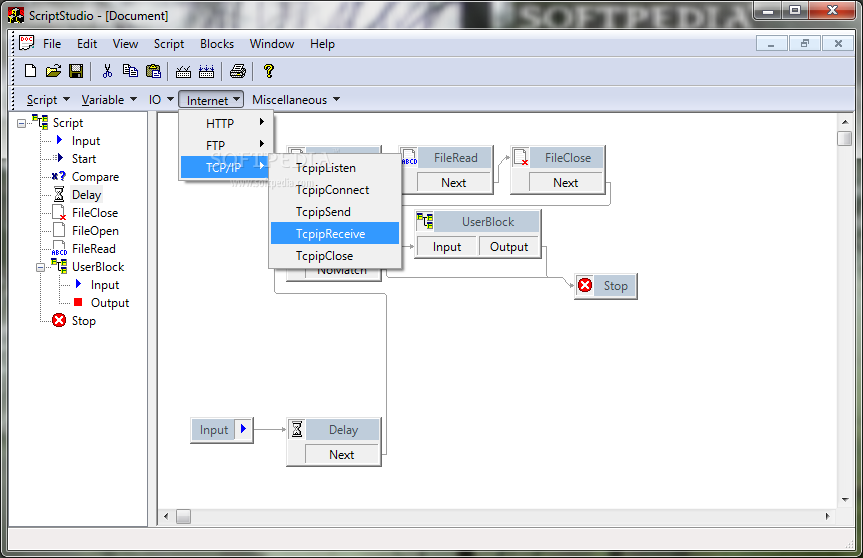The image size is (863, 558).
Task: Click the Delay hourglass icon in the tree
Action: click(x=59, y=194)
